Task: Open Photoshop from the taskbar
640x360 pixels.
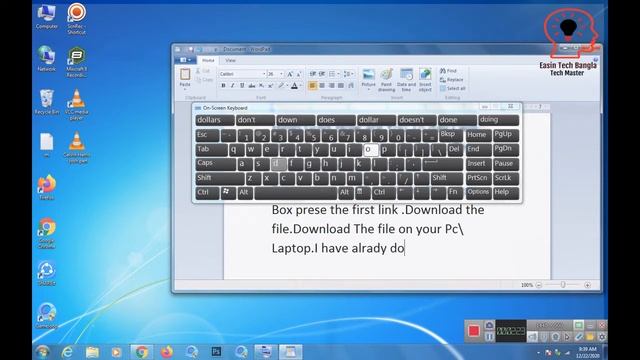Action: (x=216, y=351)
